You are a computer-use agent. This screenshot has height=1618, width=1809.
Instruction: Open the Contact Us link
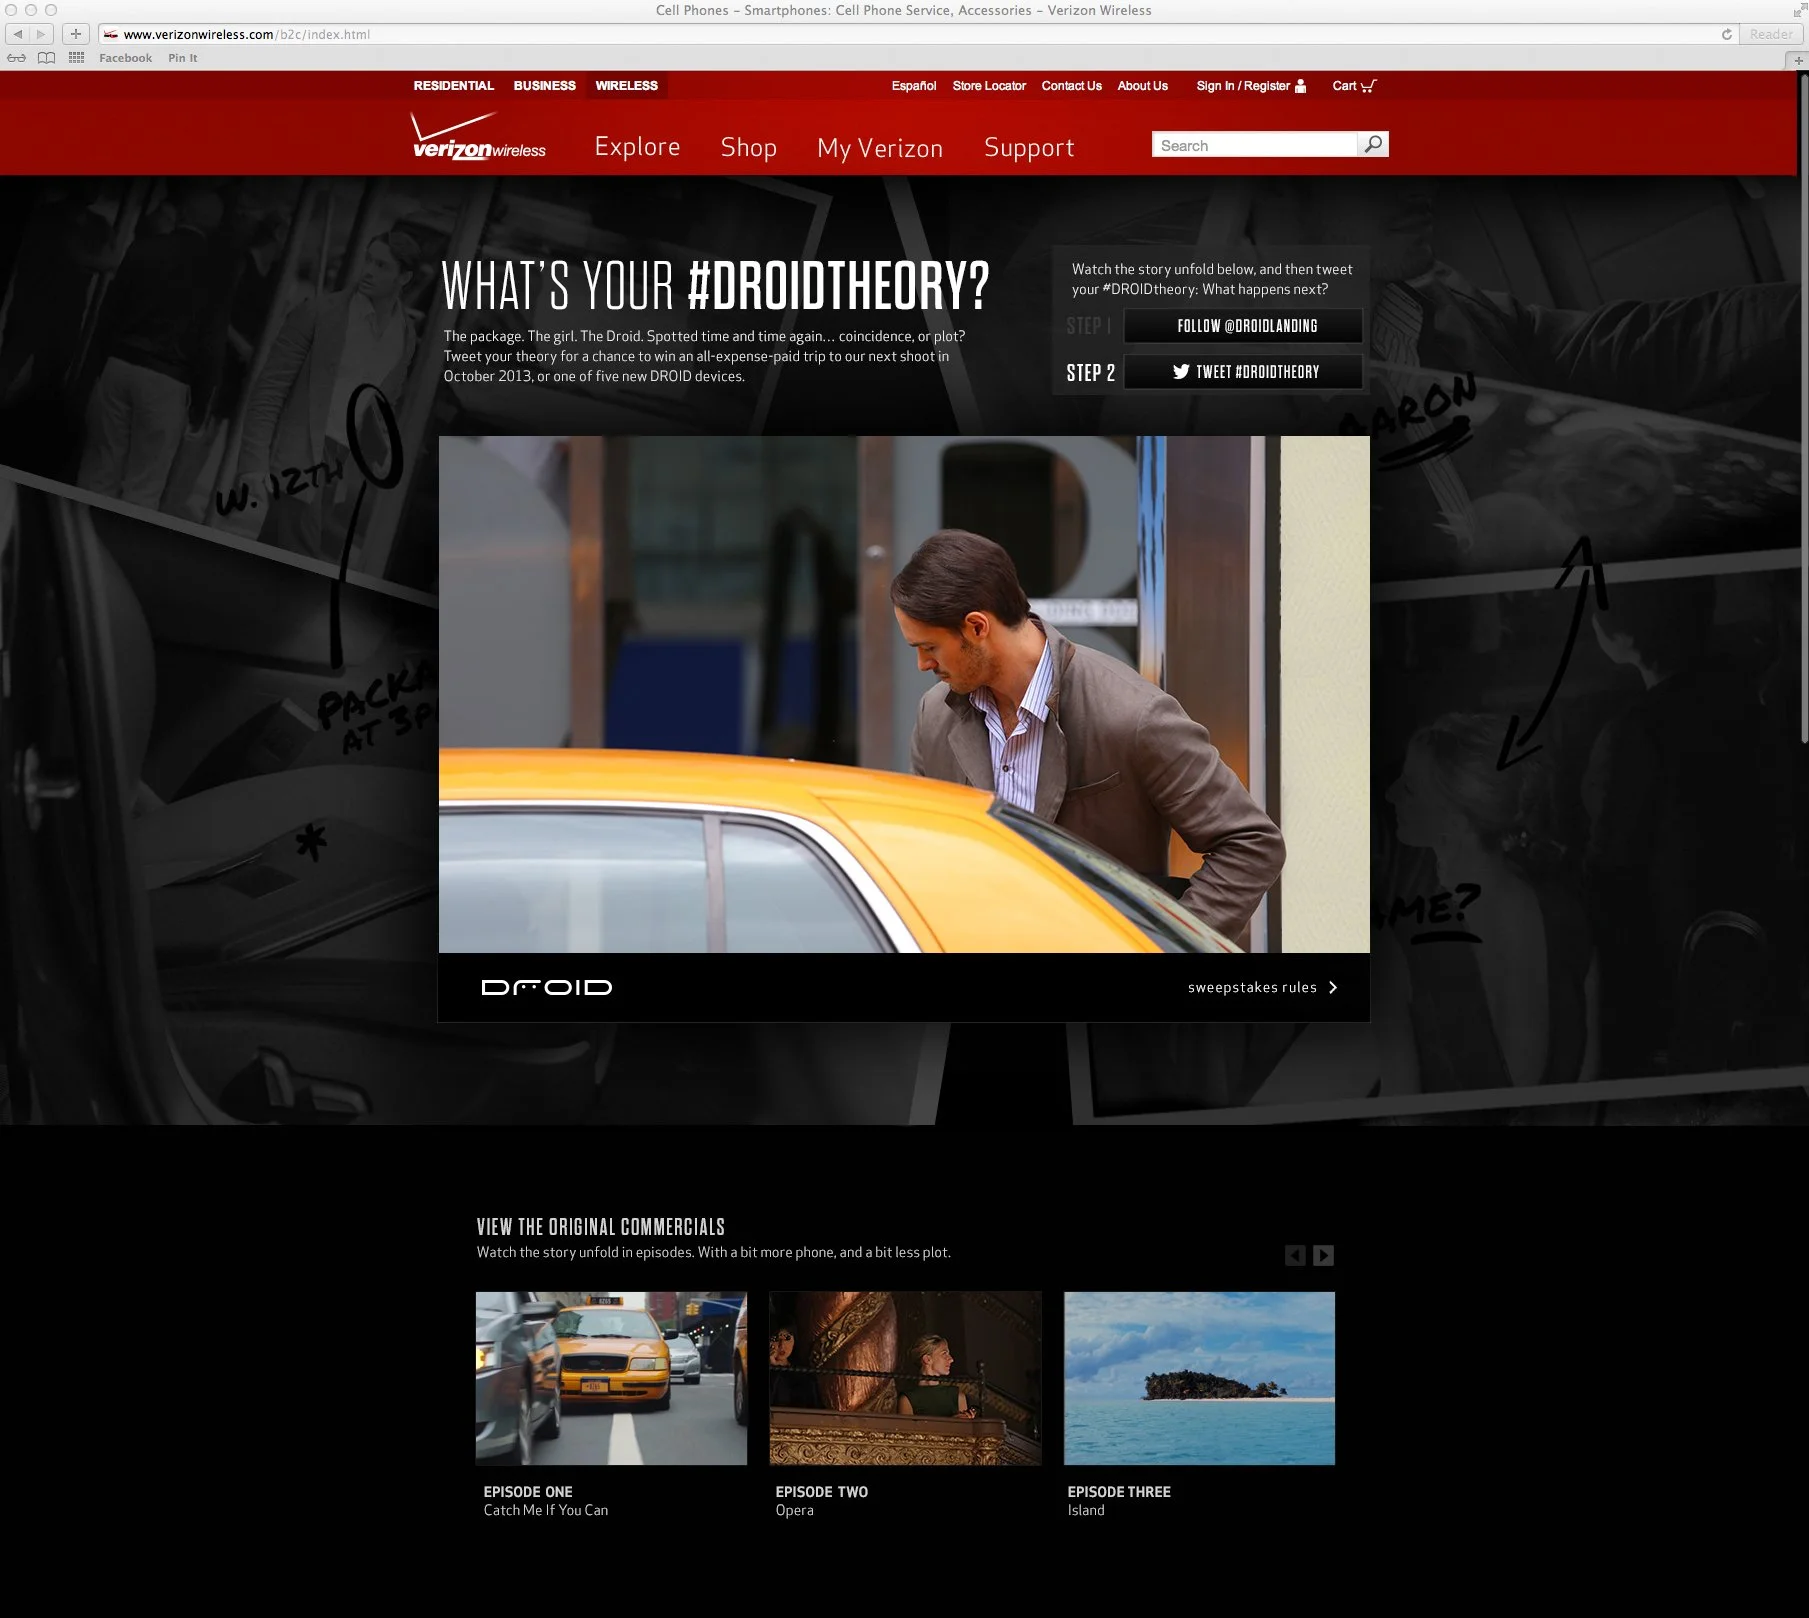coord(1071,86)
